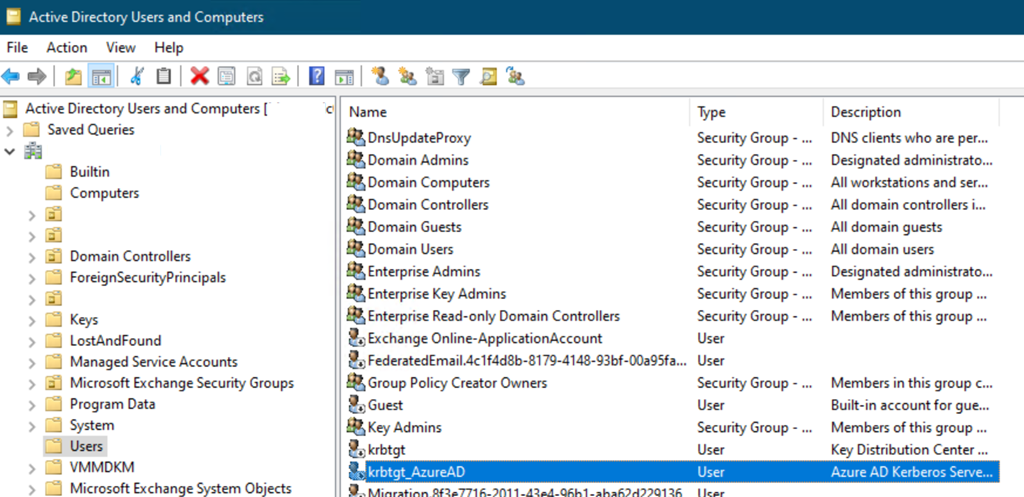
Task: Select the Managed Service Accounts container
Action: click(153, 362)
